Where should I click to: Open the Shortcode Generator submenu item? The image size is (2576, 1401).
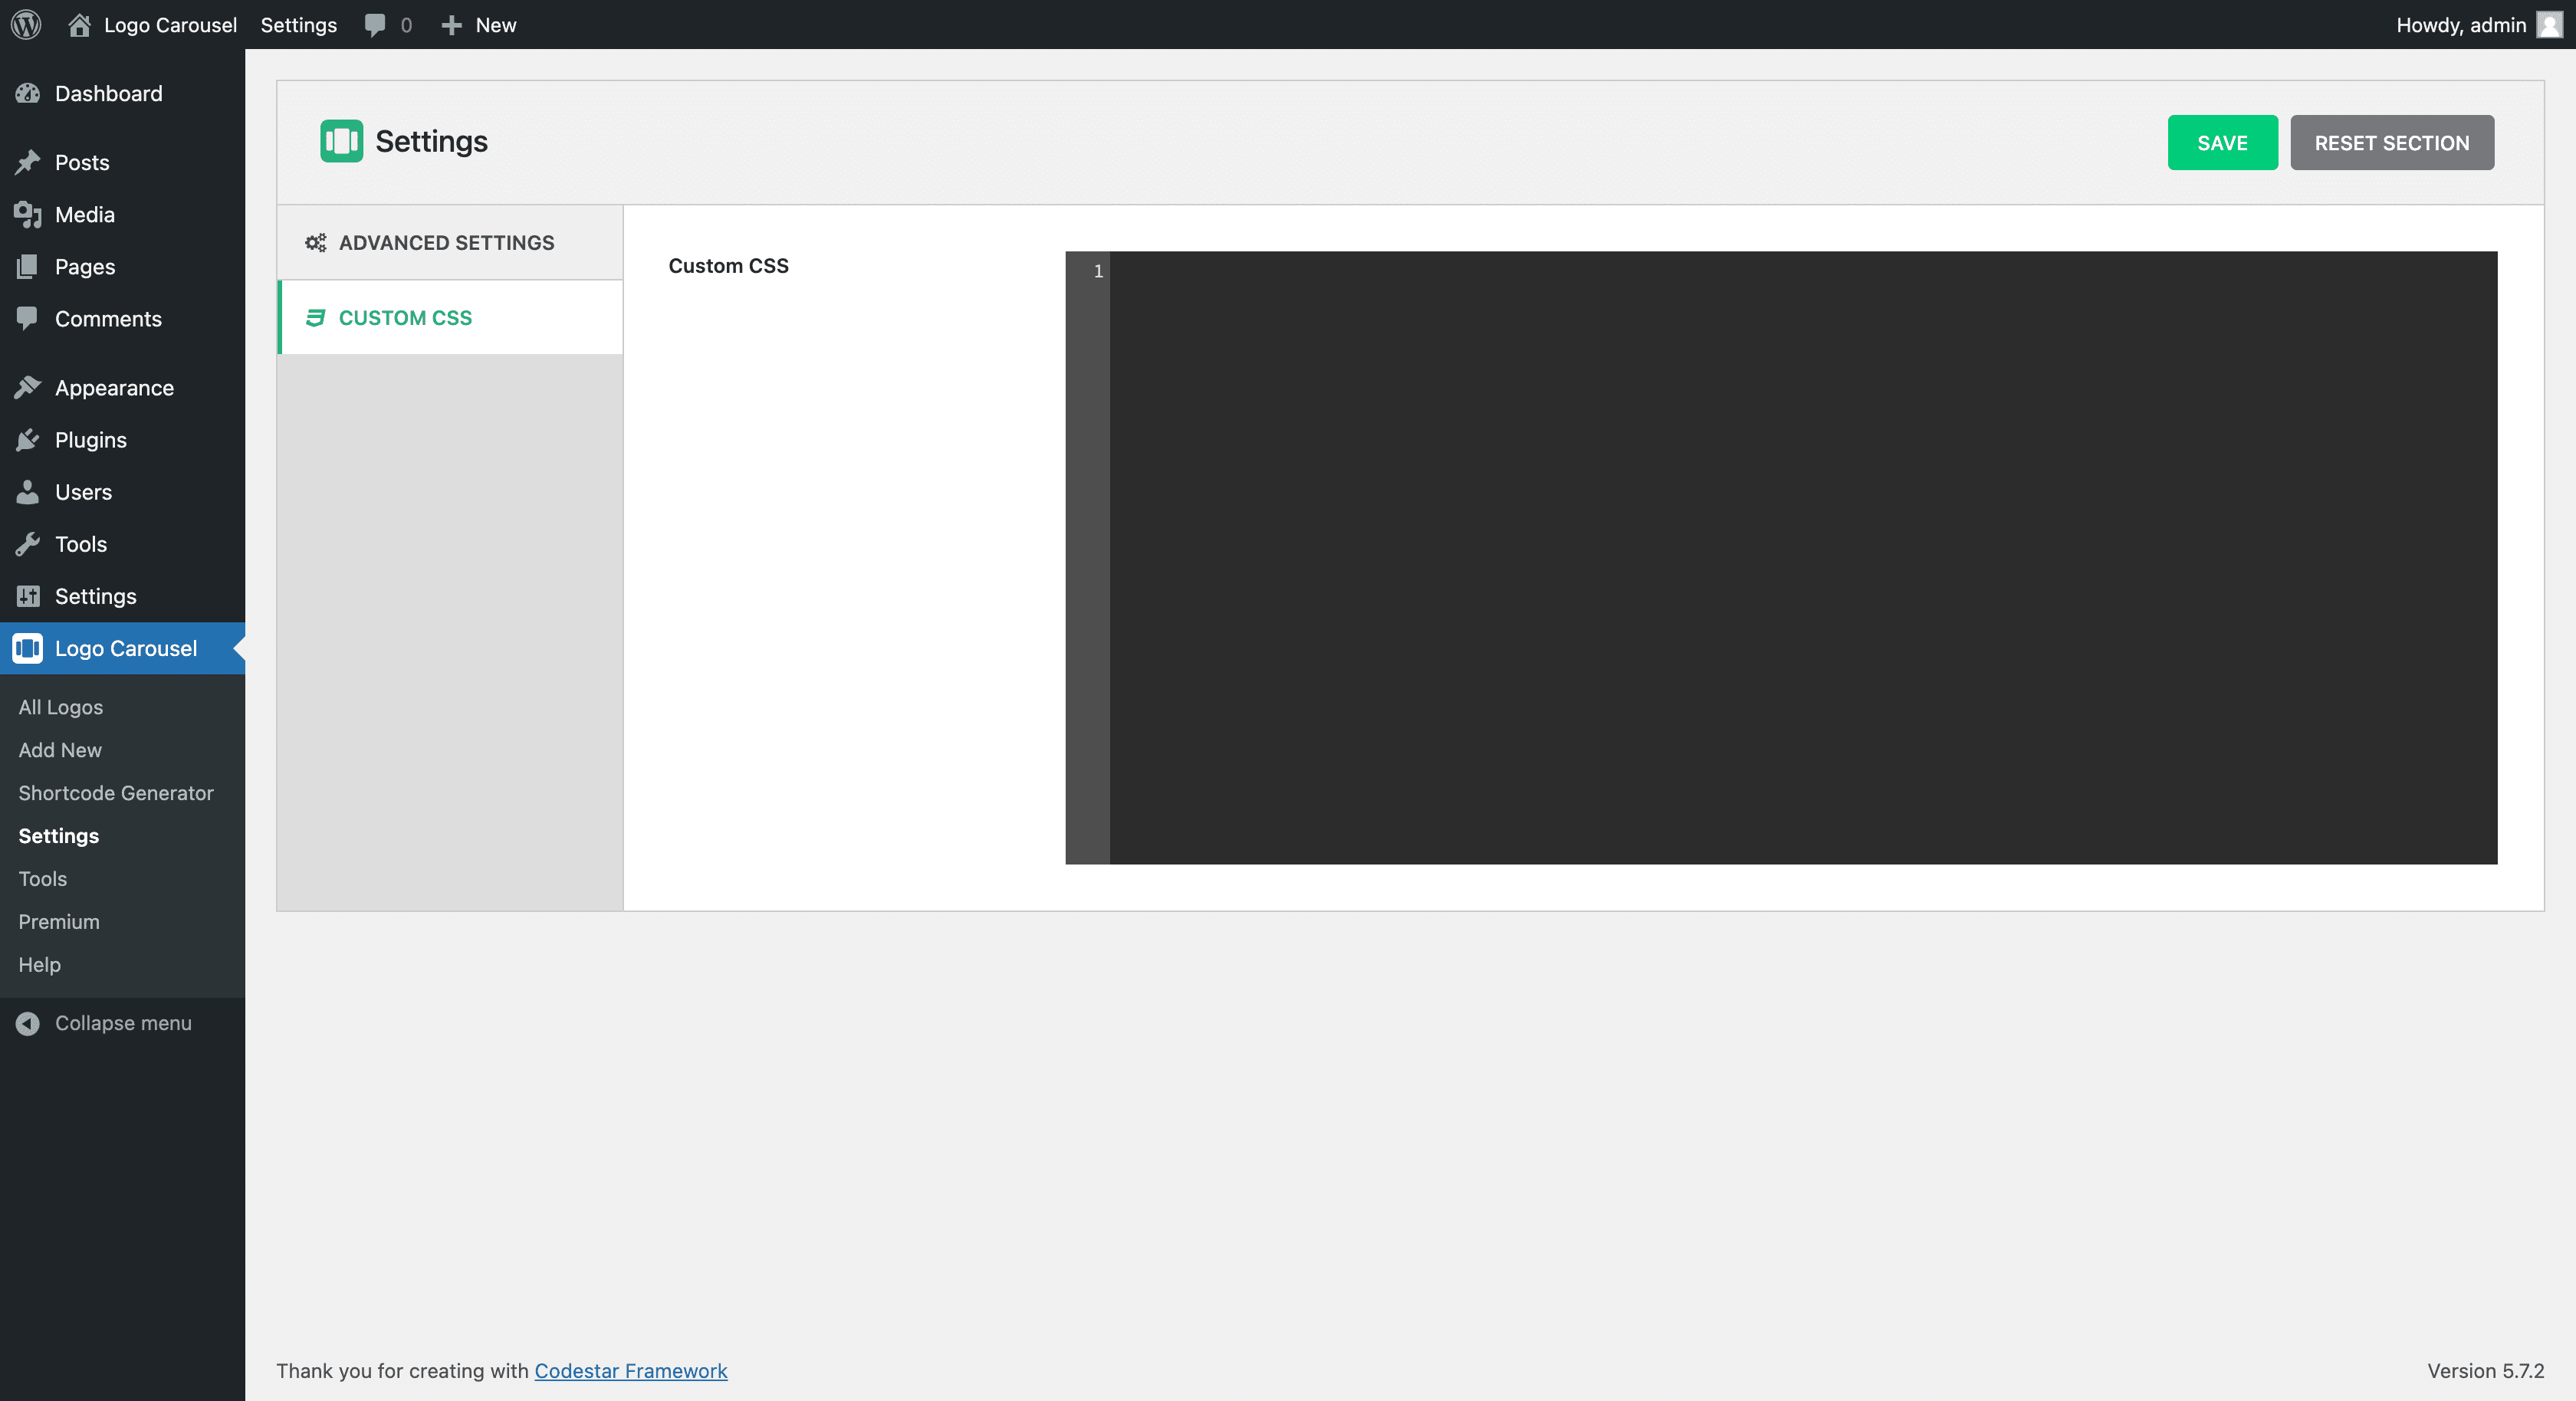(116, 793)
